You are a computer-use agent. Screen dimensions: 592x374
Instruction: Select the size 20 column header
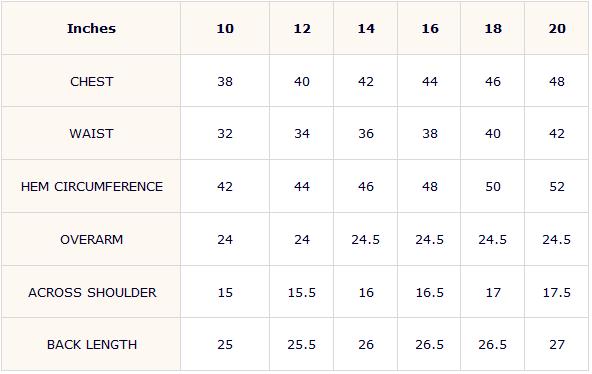[x=557, y=29]
